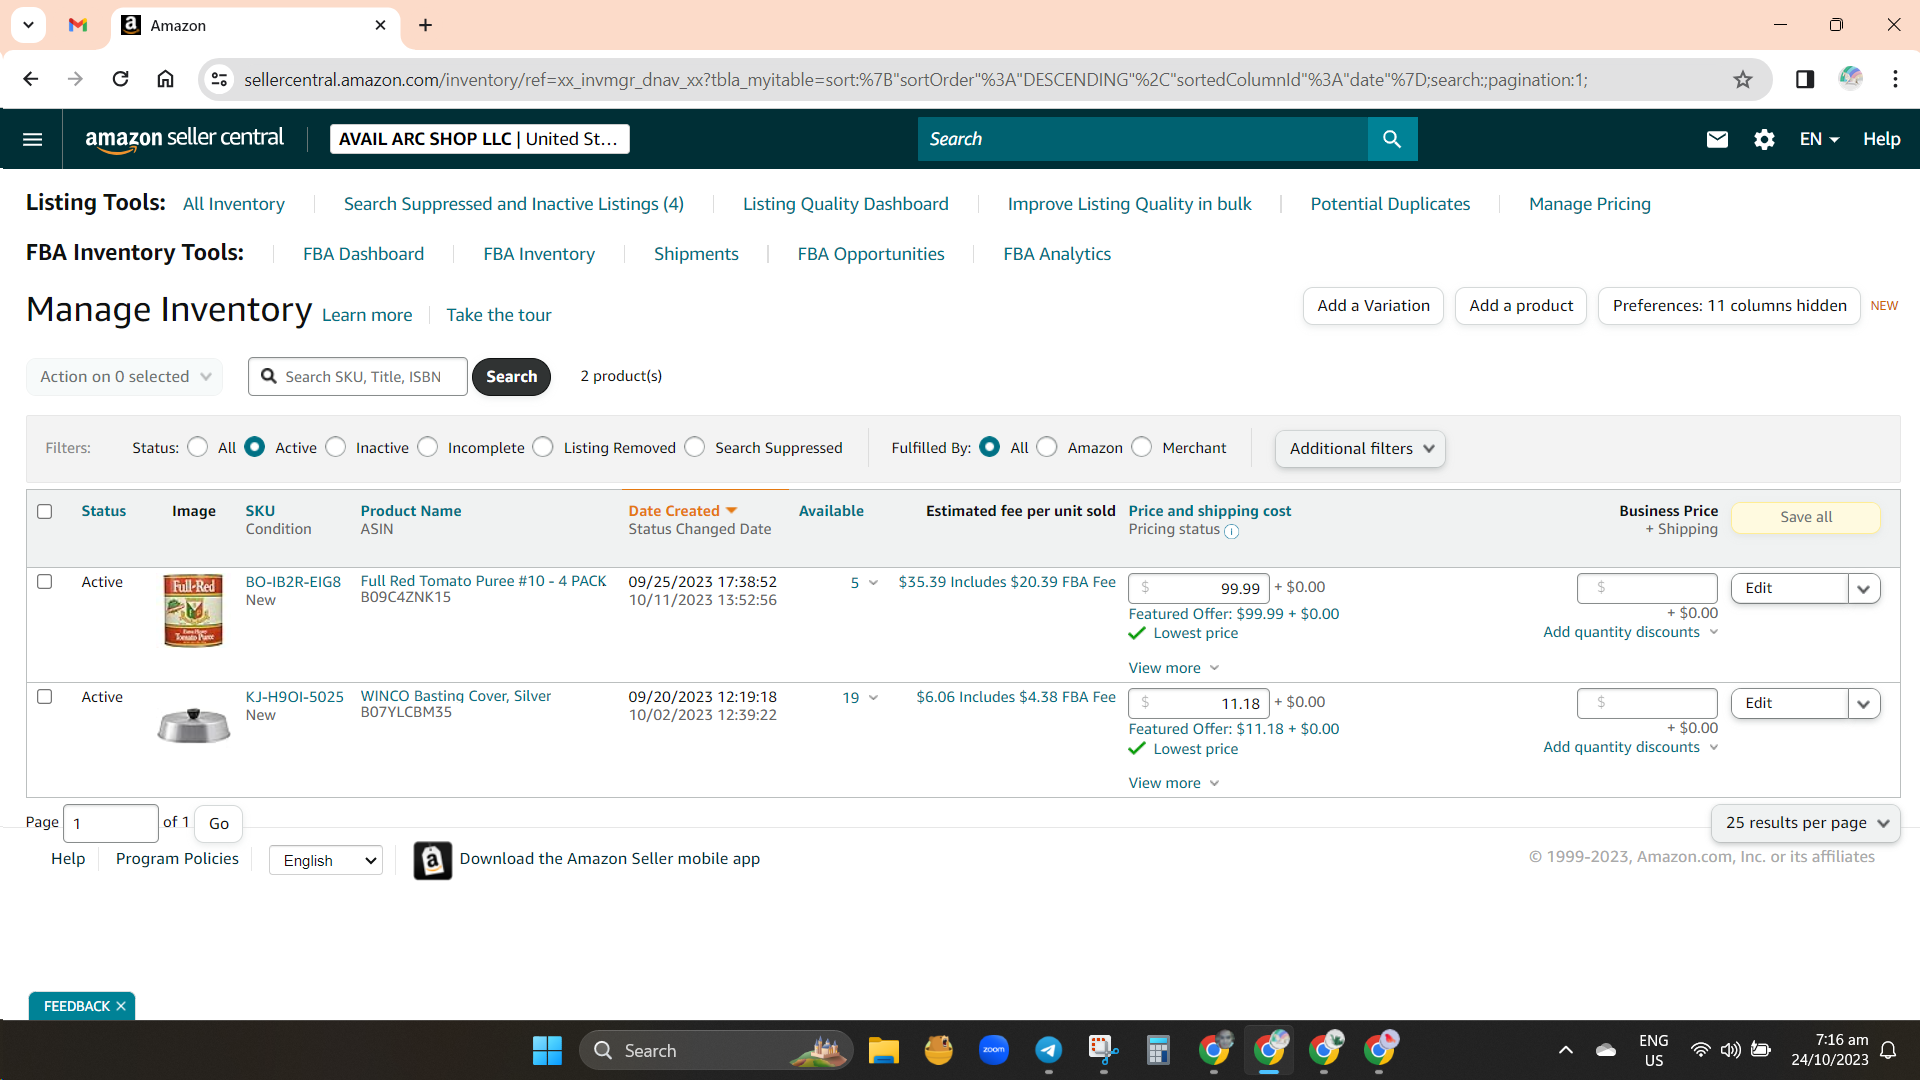Reload the page
The width and height of the screenshot is (1920, 1080).
pyautogui.click(x=120, y=79)
